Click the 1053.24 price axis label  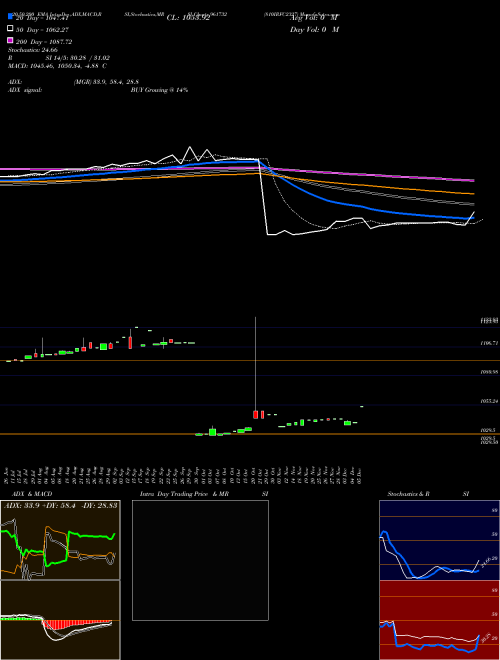coord(489,402)
